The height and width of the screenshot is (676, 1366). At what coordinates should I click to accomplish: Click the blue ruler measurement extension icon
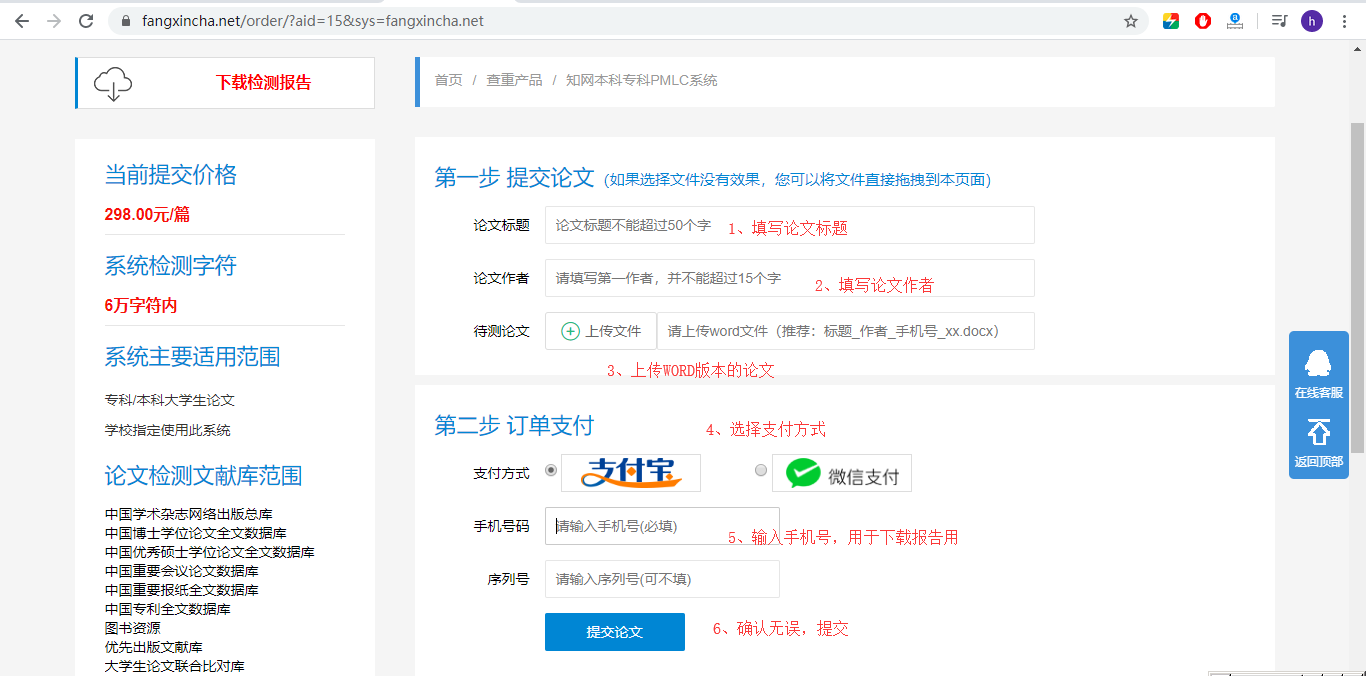1234,19
